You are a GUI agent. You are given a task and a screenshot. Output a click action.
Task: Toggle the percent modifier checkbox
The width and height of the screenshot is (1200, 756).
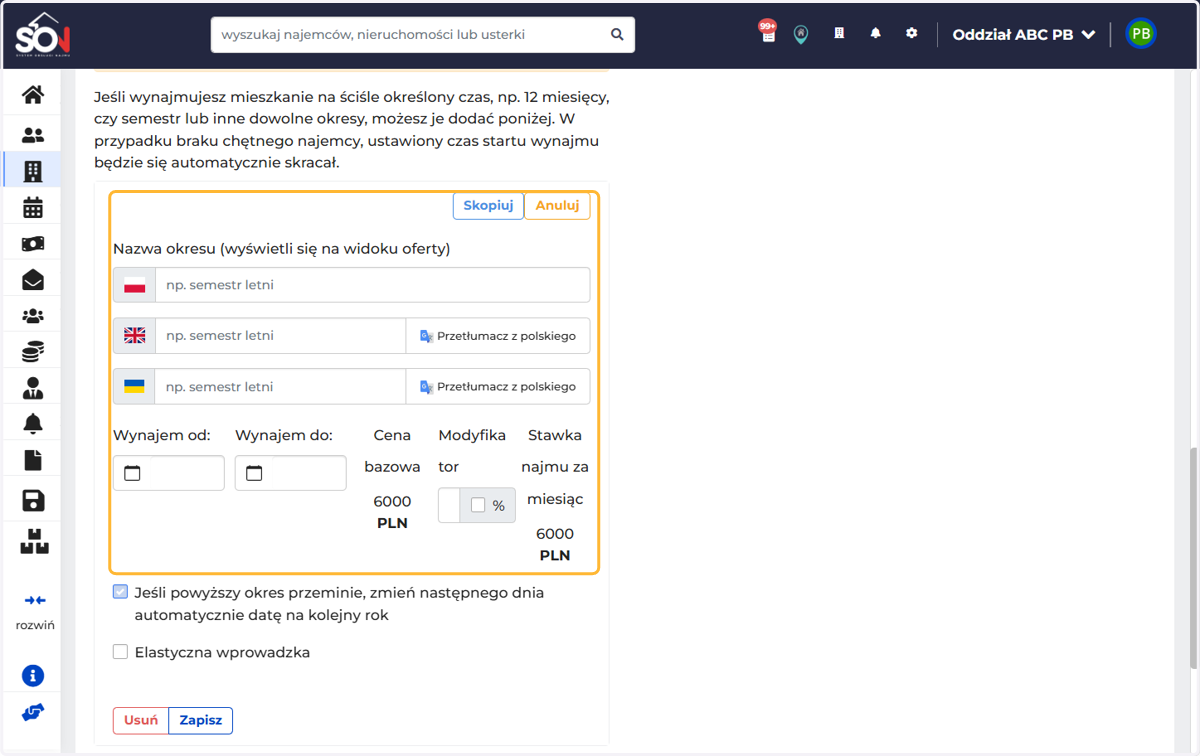click(478, 505)
